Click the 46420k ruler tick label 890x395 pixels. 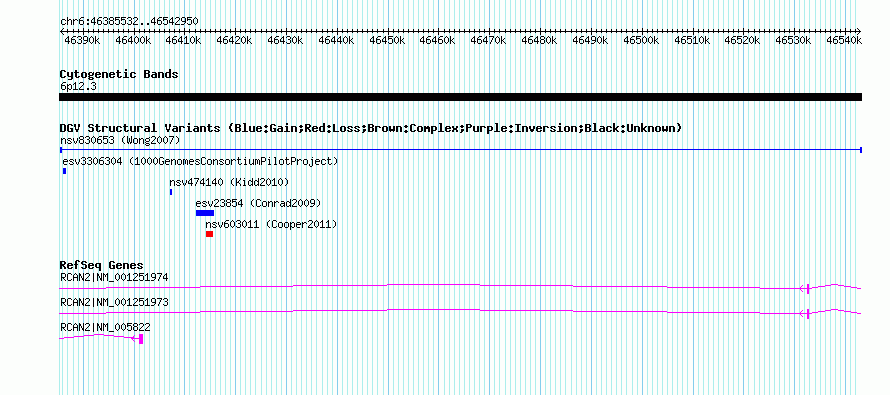tap(235, 40)
